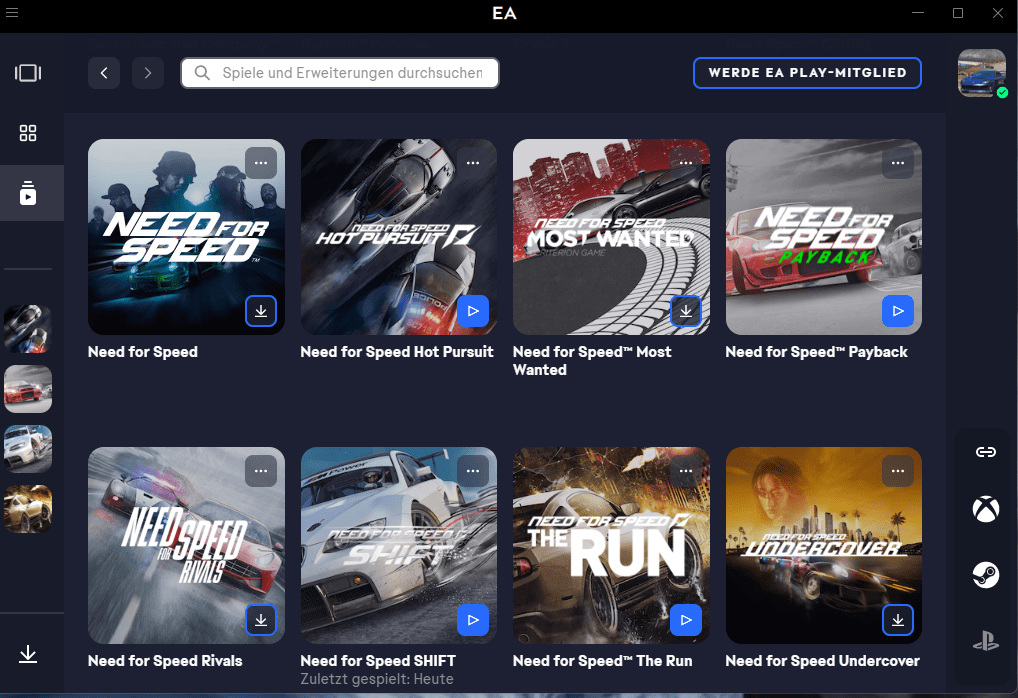The image size is (1018, 698).
Task: Maximize the EA app window
Action: click(958, 12)
